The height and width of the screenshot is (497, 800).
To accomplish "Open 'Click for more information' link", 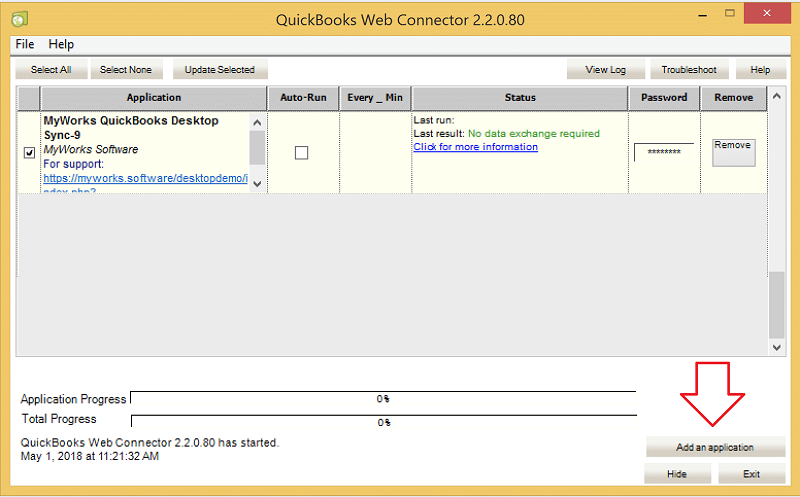I will tap(476, 146).
